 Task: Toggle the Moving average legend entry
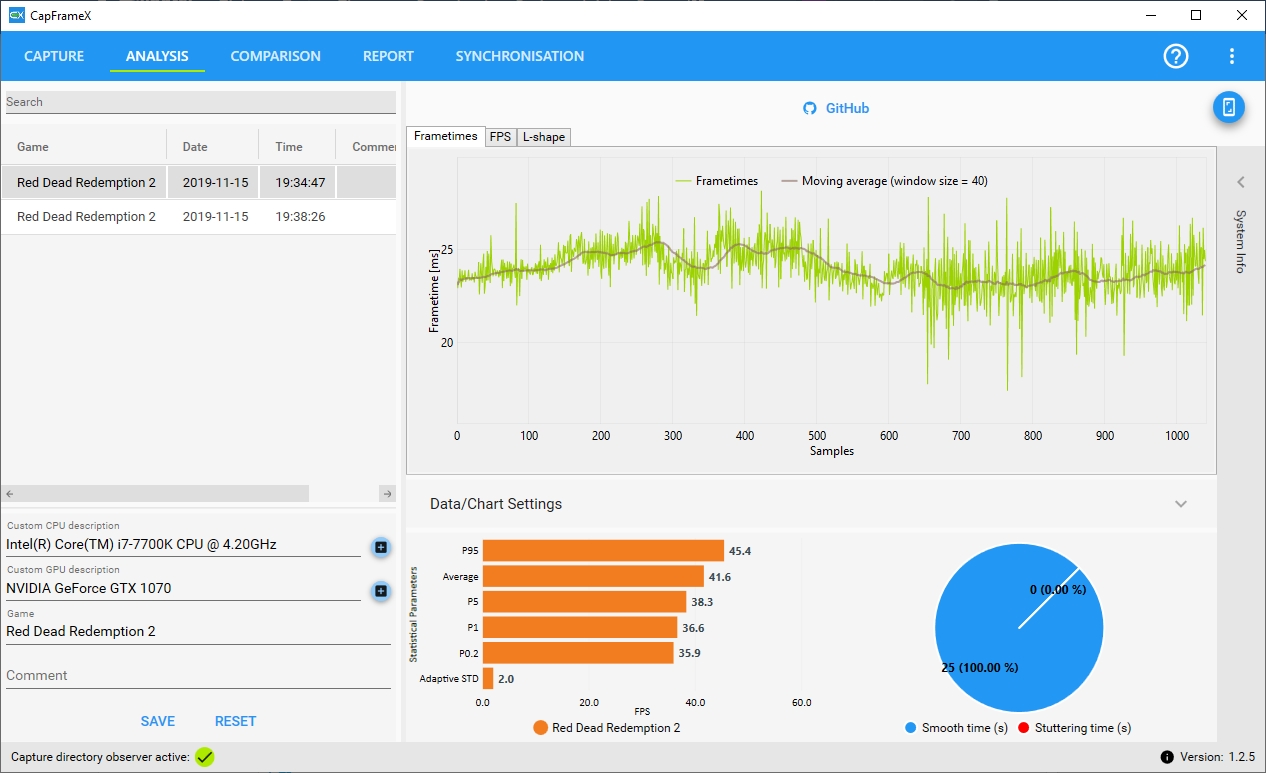click(885, 181)
